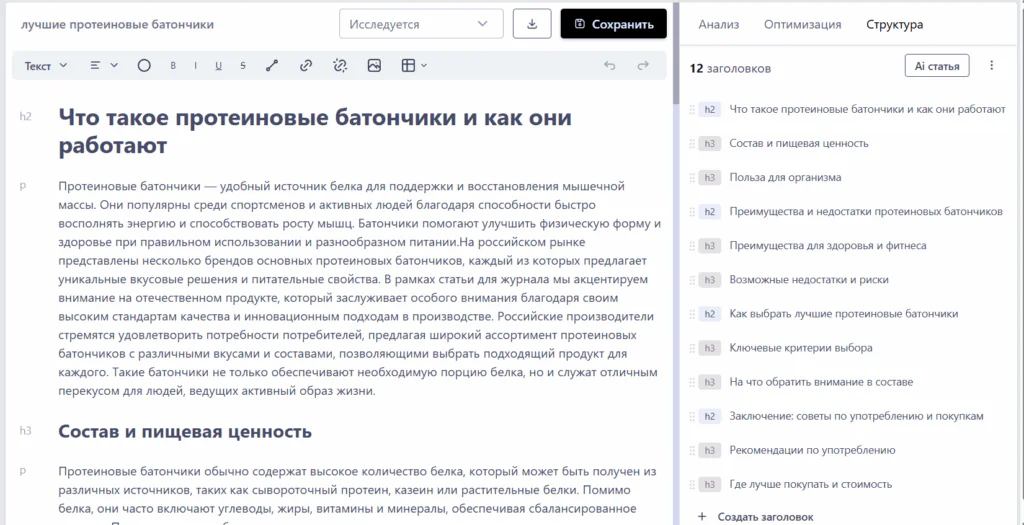
Task: Toggle bold formatting
Action: pyautogui.click(x=173, y=65)
